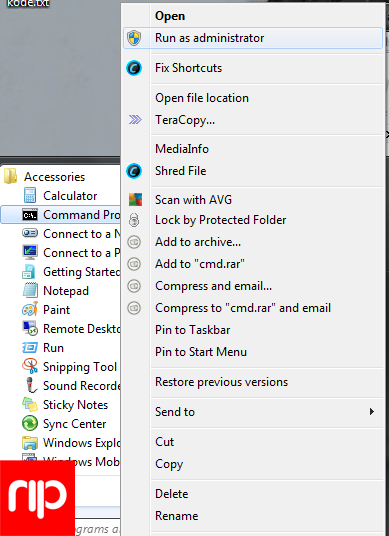
Task: Click the archive icon beside Add to "cmd.rar"
Action: coord(134,264)
